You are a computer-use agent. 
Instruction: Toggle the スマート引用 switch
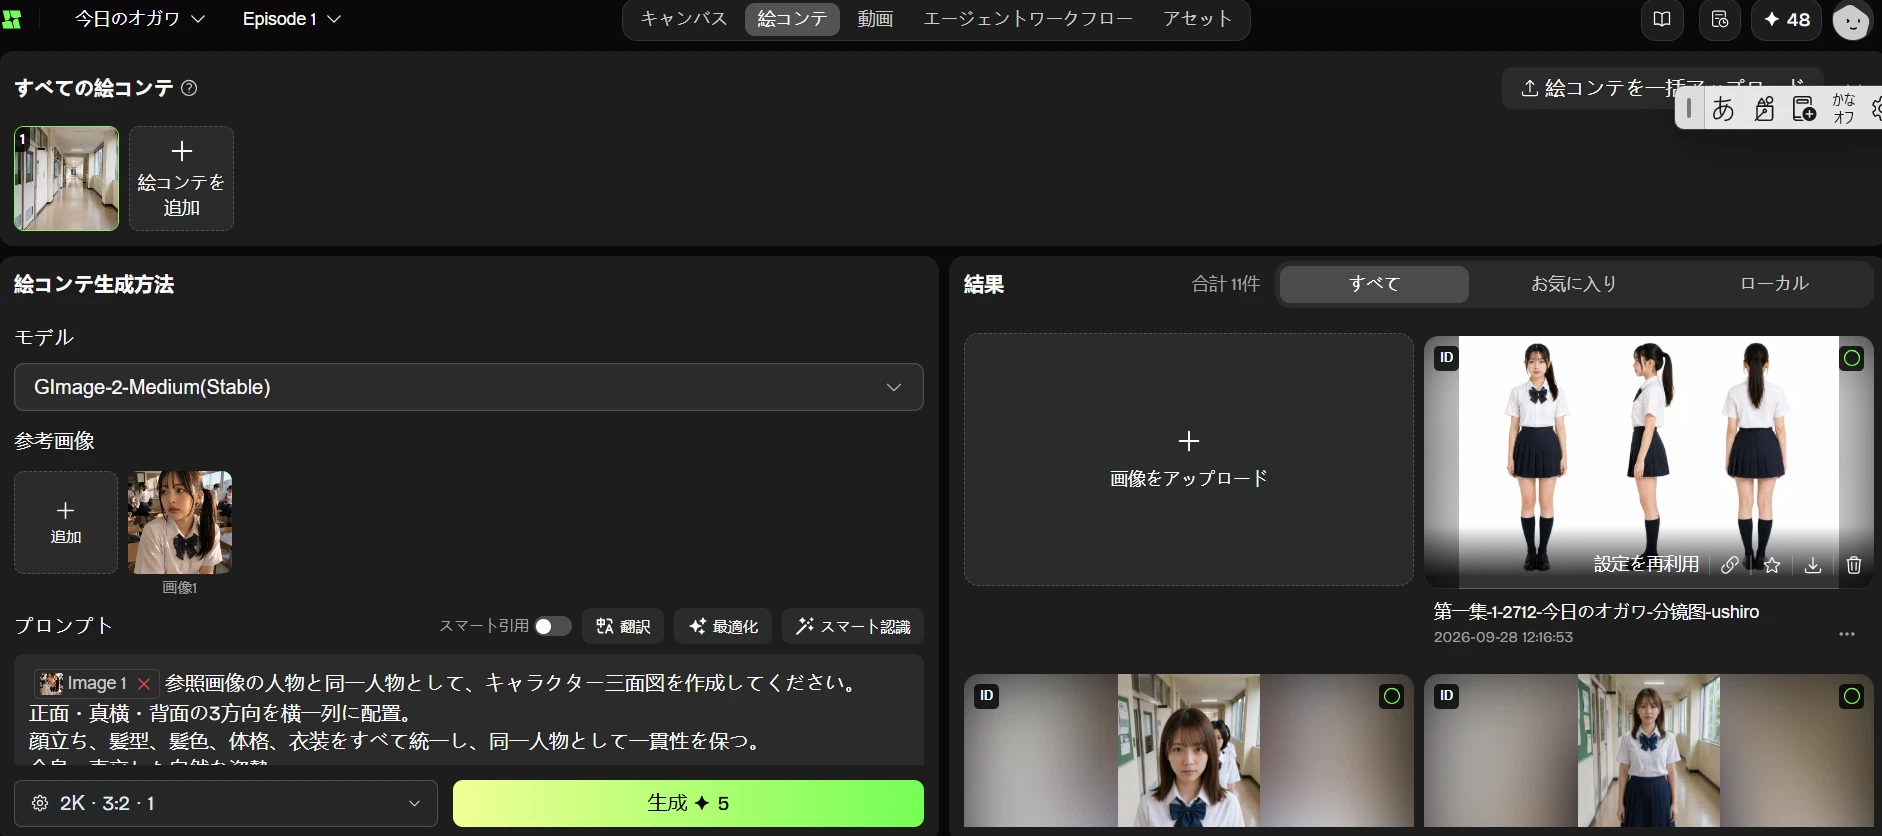[552, 626]
